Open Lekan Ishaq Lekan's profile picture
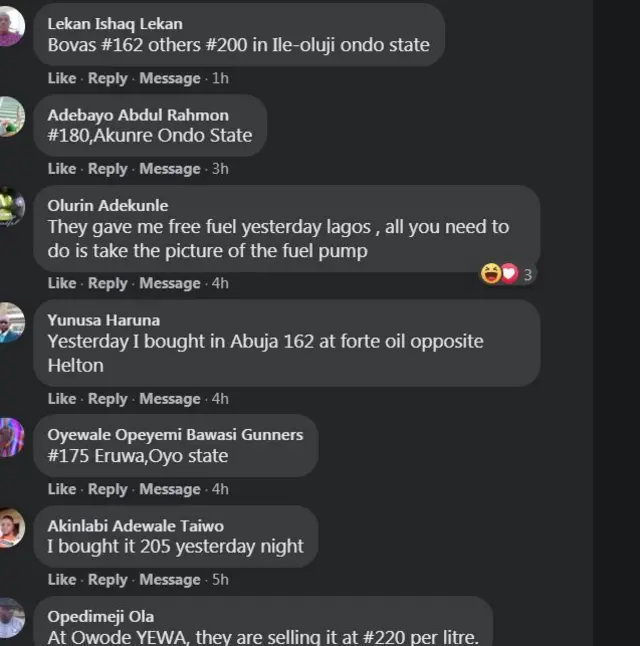Image resolution: width=640 pixels, height=646 pixels. click(9, 26)
